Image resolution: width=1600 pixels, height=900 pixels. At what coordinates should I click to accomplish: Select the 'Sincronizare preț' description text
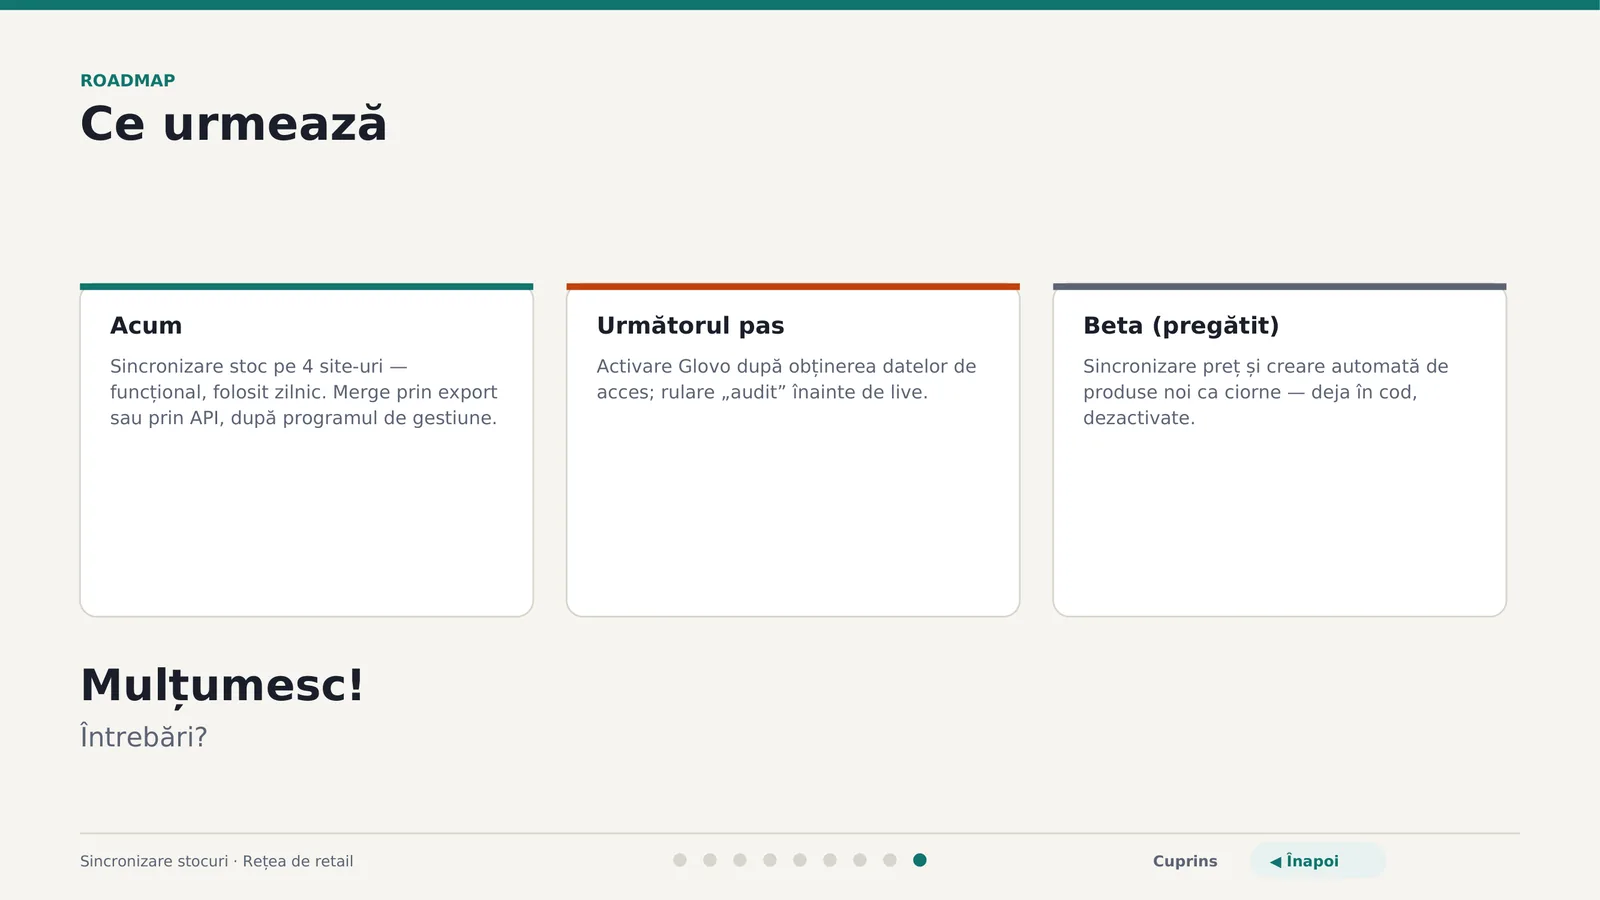click(x=1266, y=392)
